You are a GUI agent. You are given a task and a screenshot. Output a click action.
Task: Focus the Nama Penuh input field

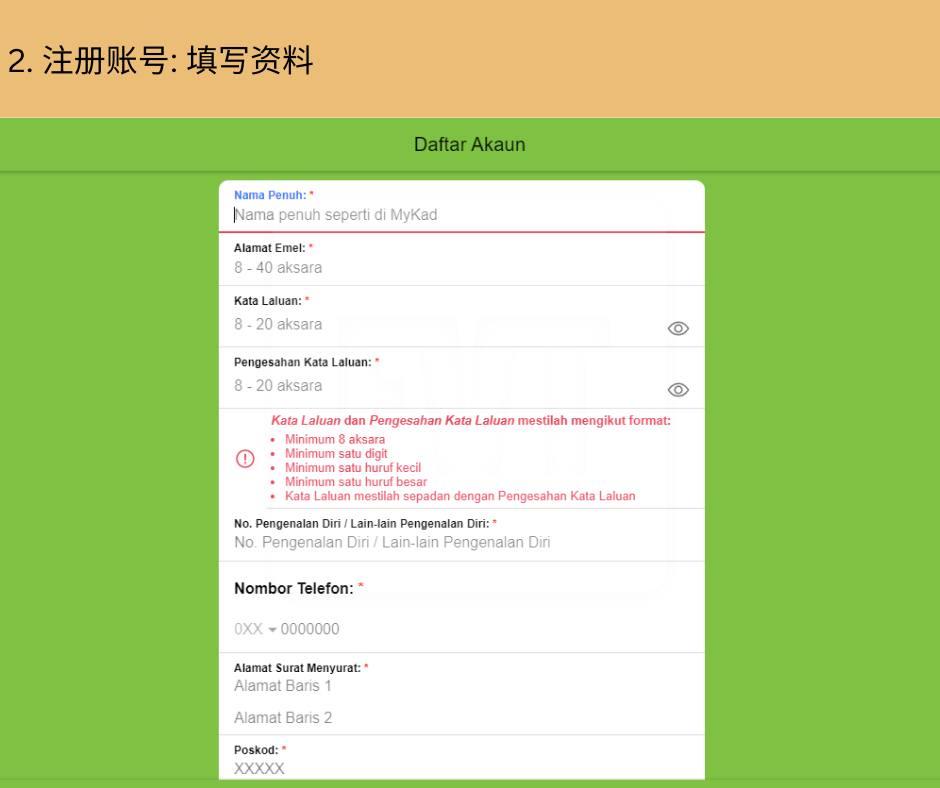(450, 215)
